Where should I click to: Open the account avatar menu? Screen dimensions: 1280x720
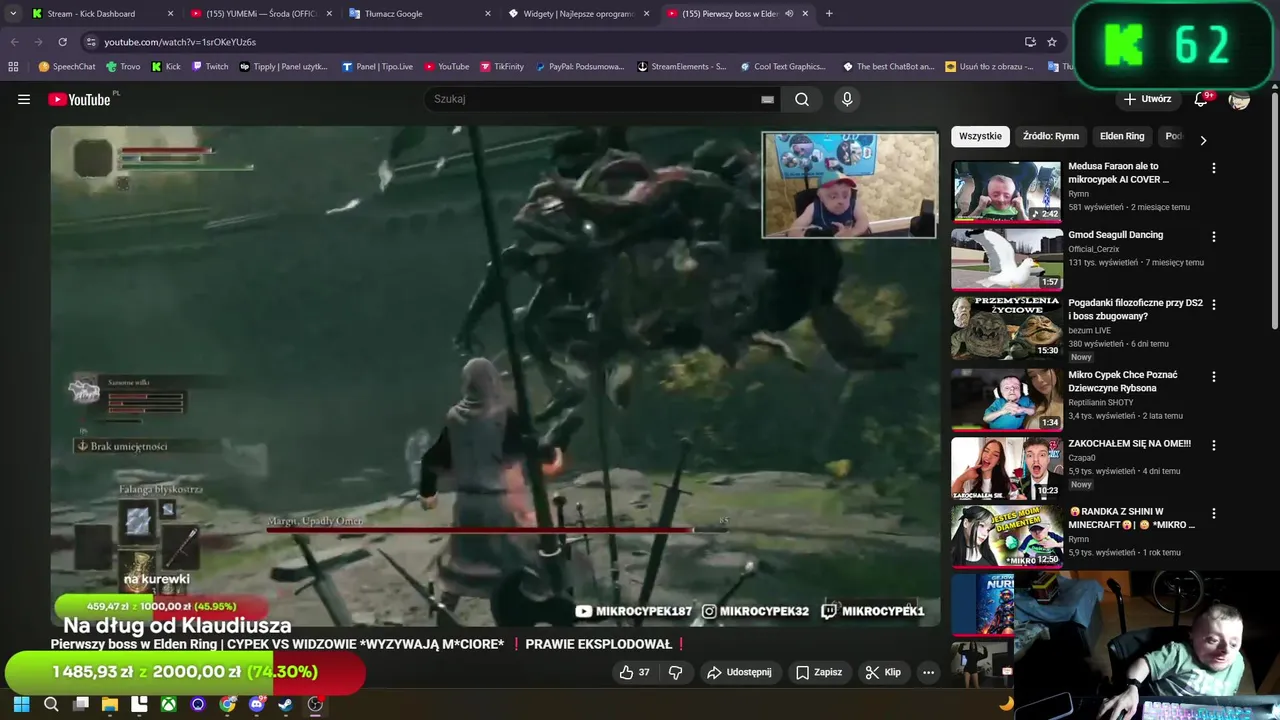pyautogui.click(x=1239, y=99)
